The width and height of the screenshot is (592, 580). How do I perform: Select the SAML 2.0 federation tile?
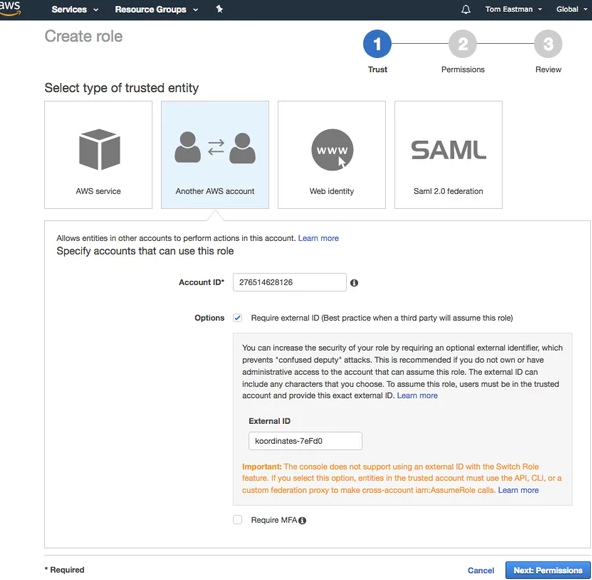(x=448, y=154)
